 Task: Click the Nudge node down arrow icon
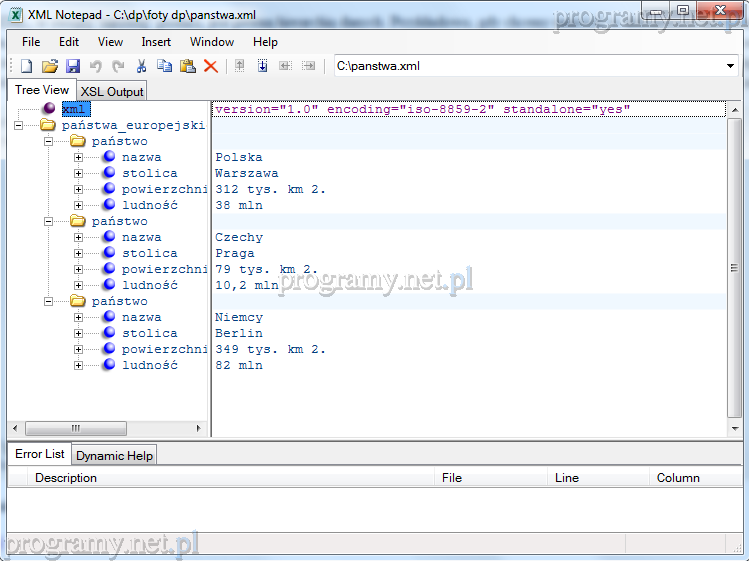click(263, 66)
